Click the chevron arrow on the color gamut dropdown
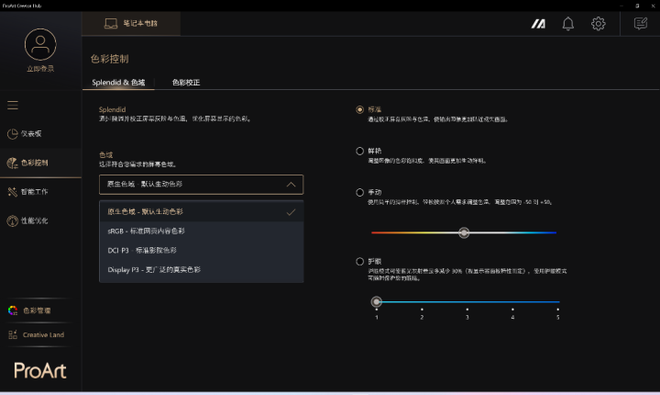 (291, 184)
